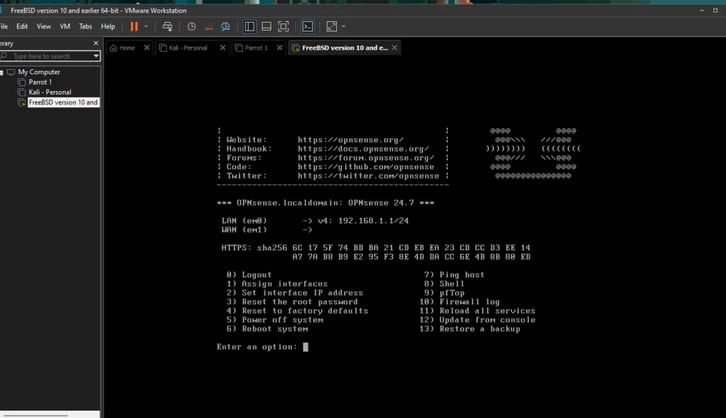Click the running FreeBSD VM icon in library
The width and height of the screenshot is (726, 418).
pyautogui.click(x=21, y=102)
